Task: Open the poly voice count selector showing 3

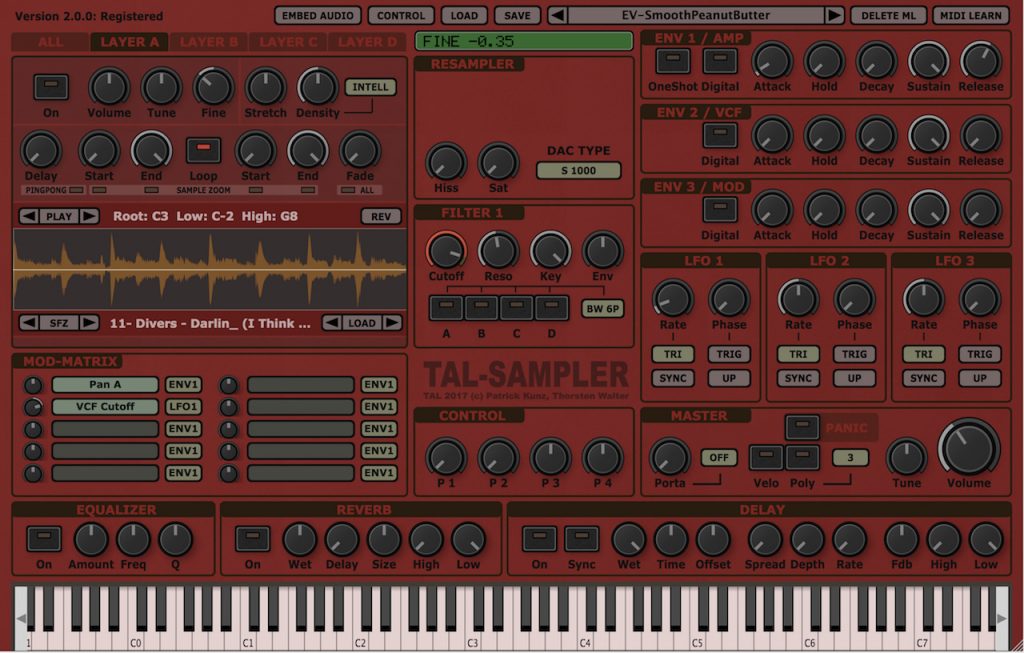Action: click(x=850, y=458)
